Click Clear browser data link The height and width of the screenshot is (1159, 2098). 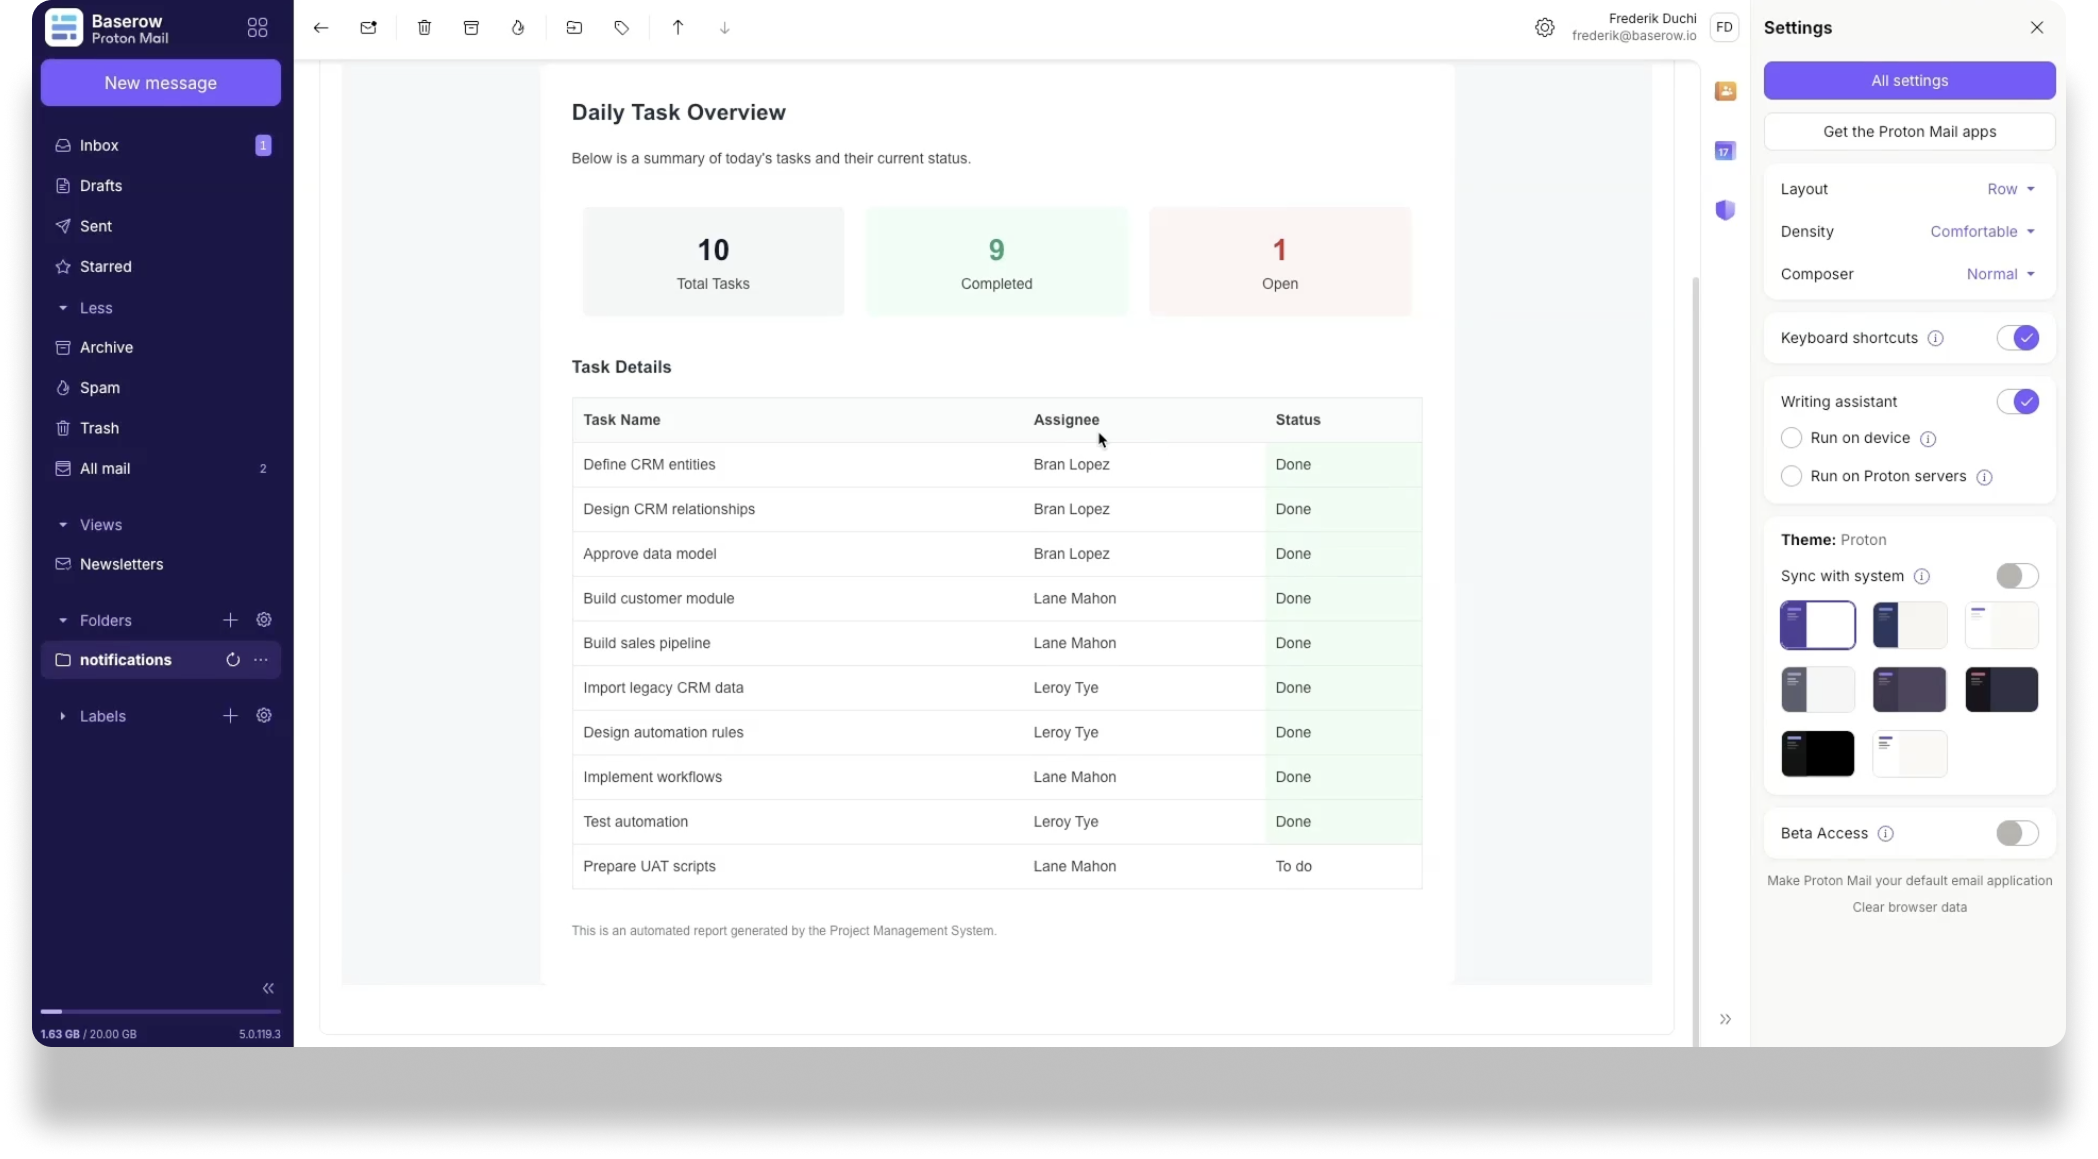click(1909, 907)
